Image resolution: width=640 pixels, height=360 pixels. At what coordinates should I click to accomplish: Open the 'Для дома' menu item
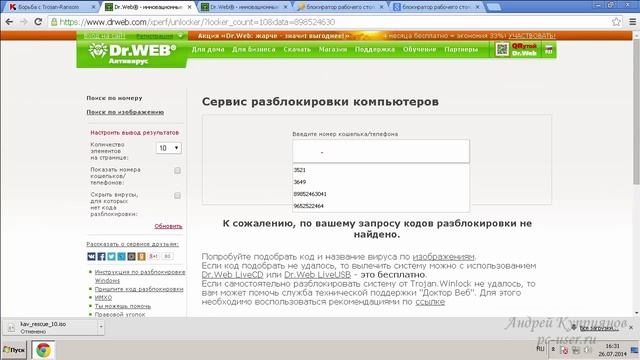click(x=208, y=49)
